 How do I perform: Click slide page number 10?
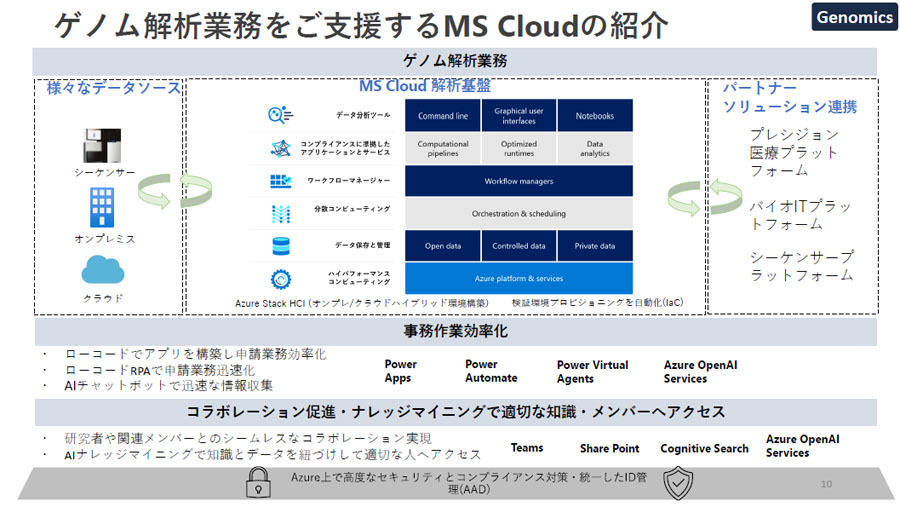[x=827, y=484]
